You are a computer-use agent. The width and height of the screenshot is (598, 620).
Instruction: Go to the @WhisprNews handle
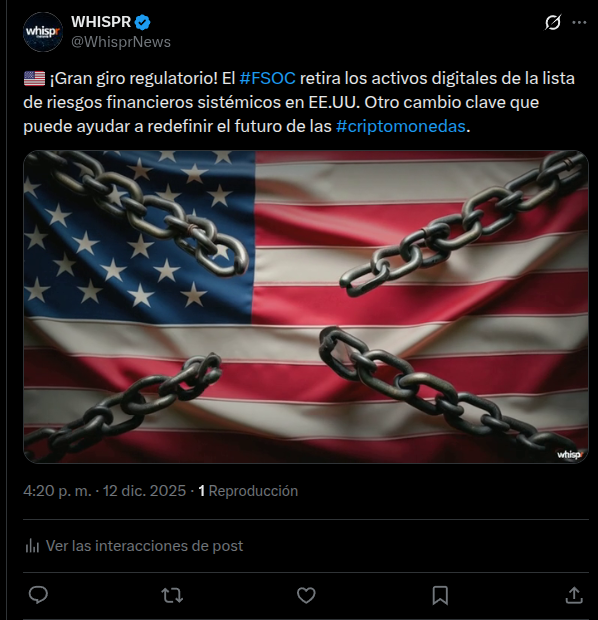pos(121,42)
